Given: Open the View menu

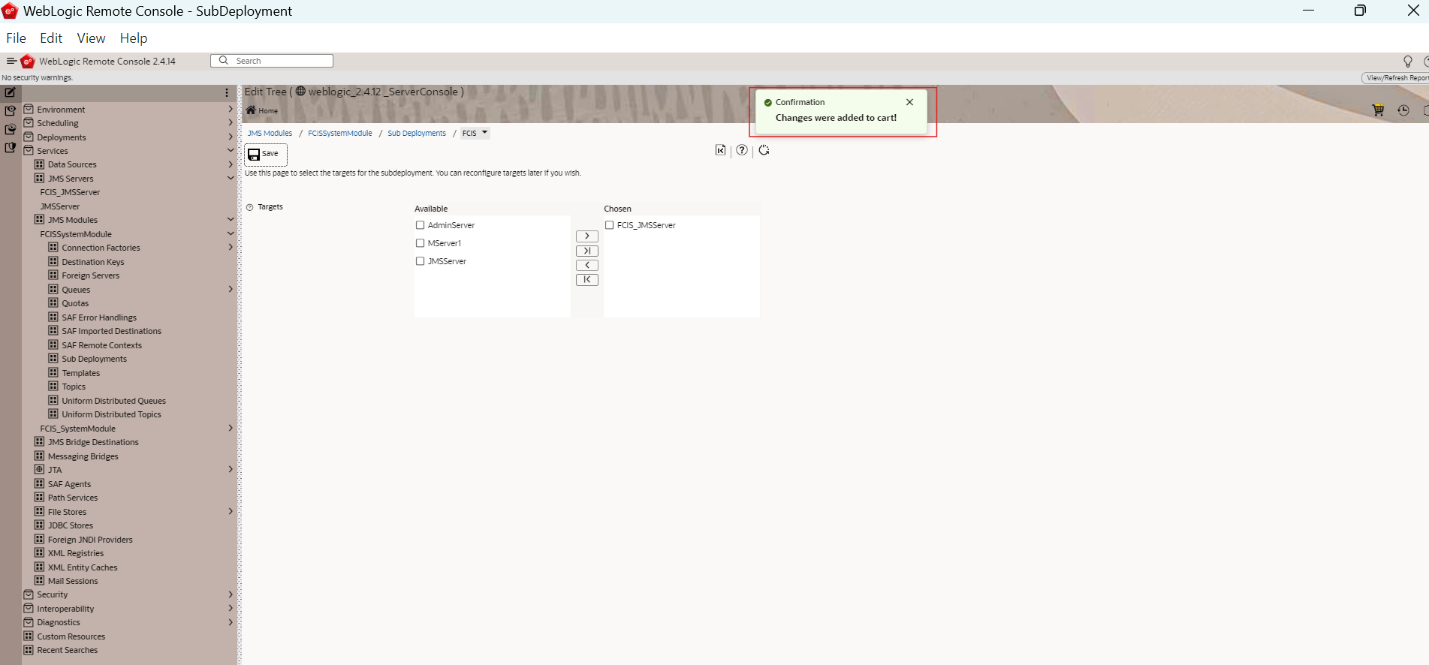Looking at the screenshot, I should tap(91, 38).
